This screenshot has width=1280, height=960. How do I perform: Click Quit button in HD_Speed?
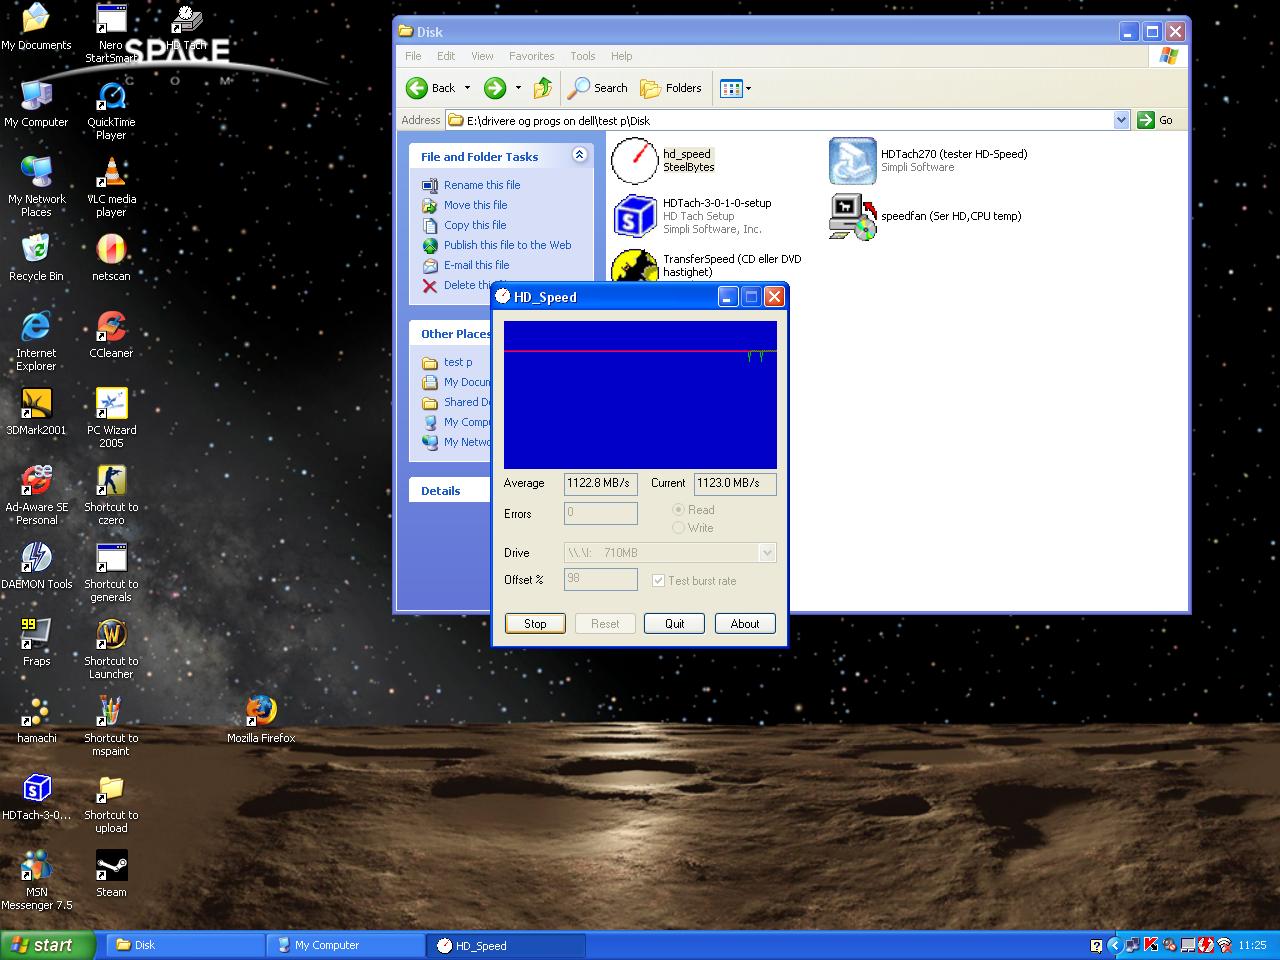click(675, 624)
